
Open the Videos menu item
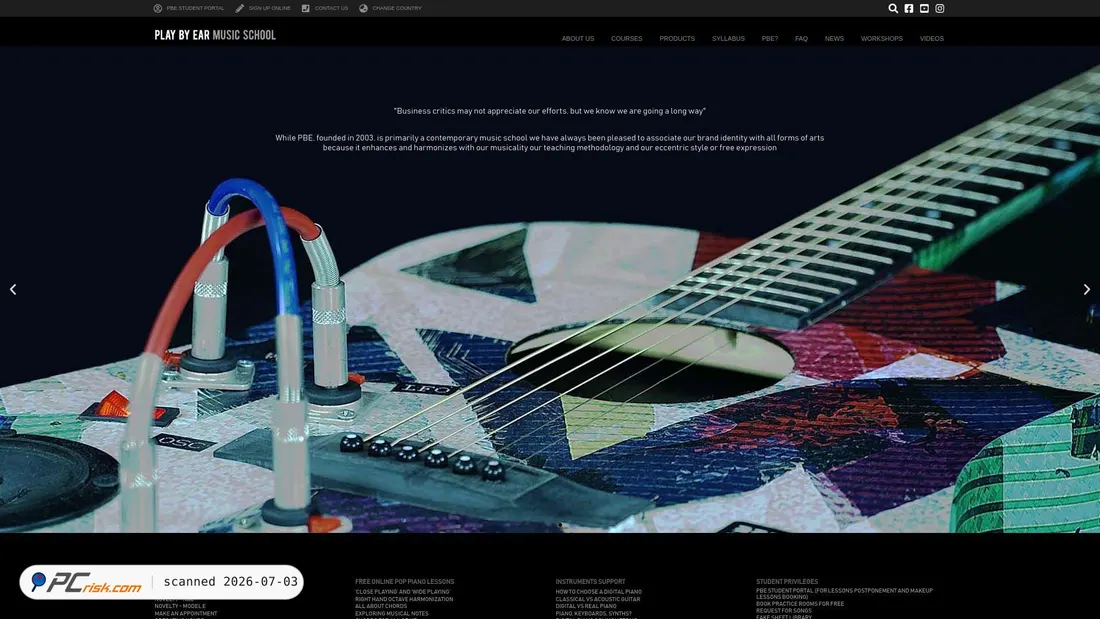(932, 39)
